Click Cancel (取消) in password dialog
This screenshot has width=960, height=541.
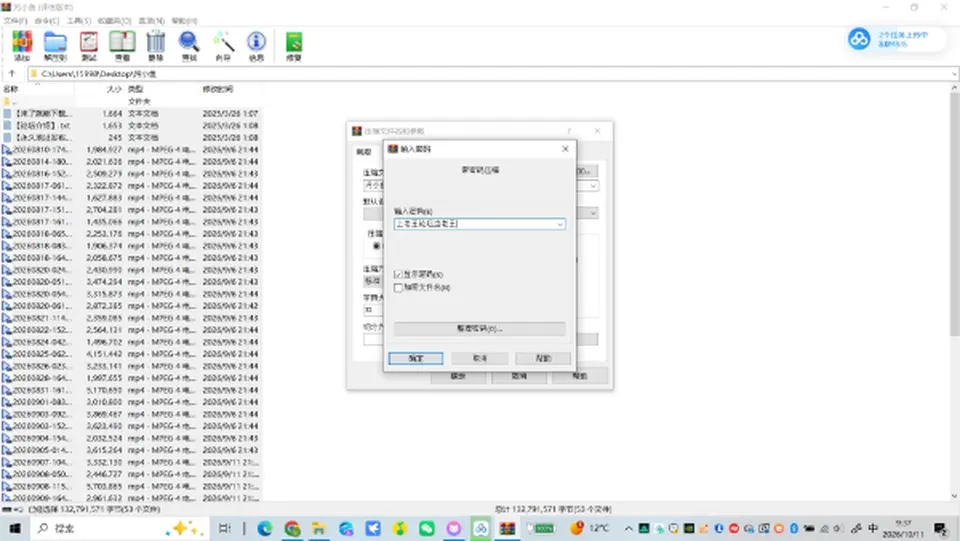point(479,358)
